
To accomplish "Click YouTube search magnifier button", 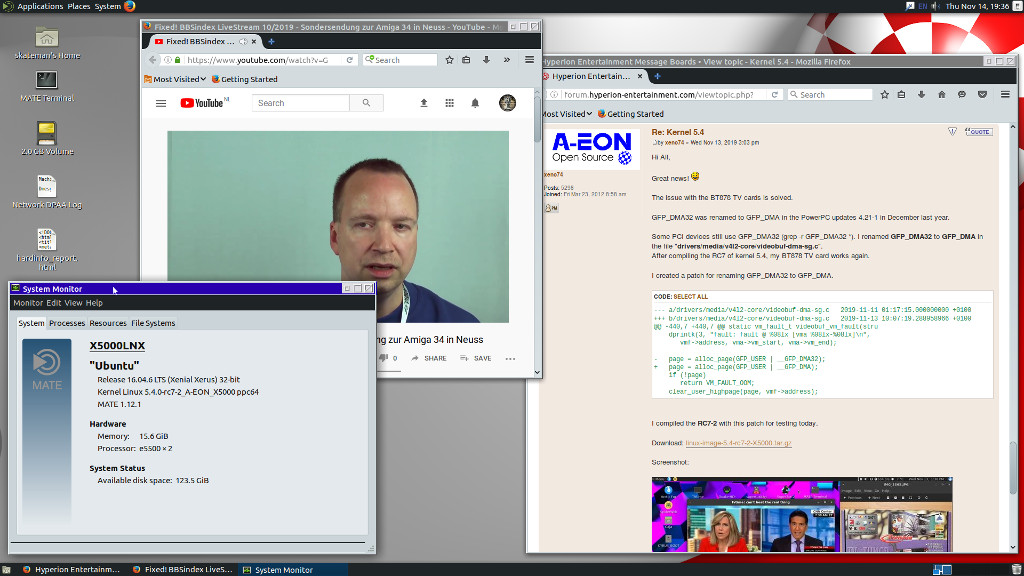I will click(366, 103).
